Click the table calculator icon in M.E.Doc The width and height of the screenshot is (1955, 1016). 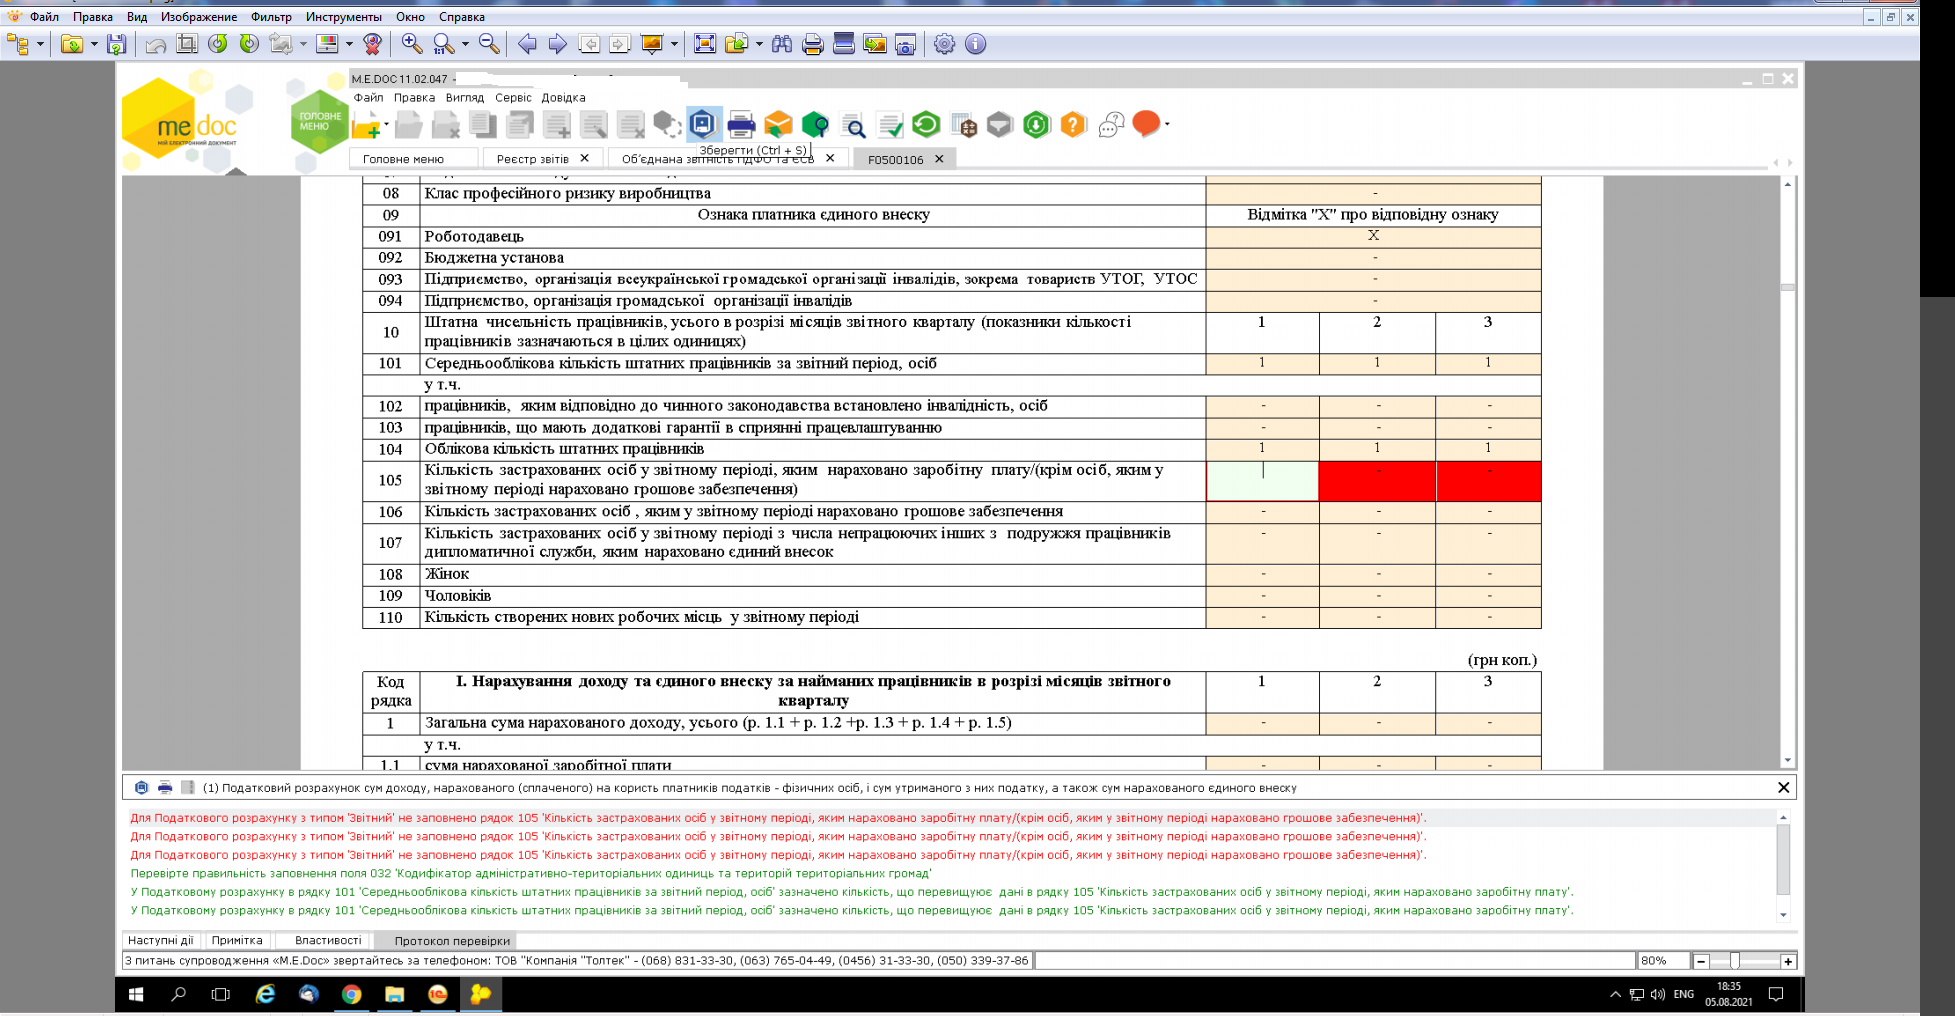click(963, 125)
